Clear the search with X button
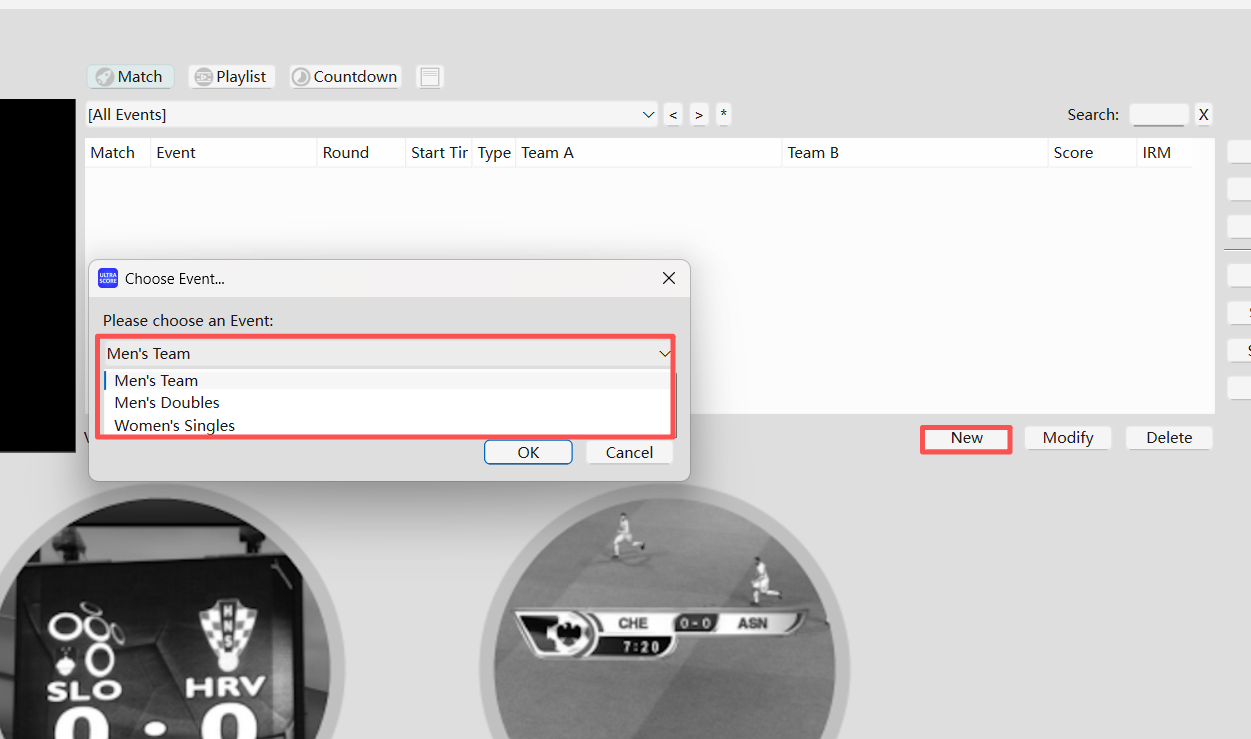The width and height of the screenshot is (1251, 739). pos(1204,115)
